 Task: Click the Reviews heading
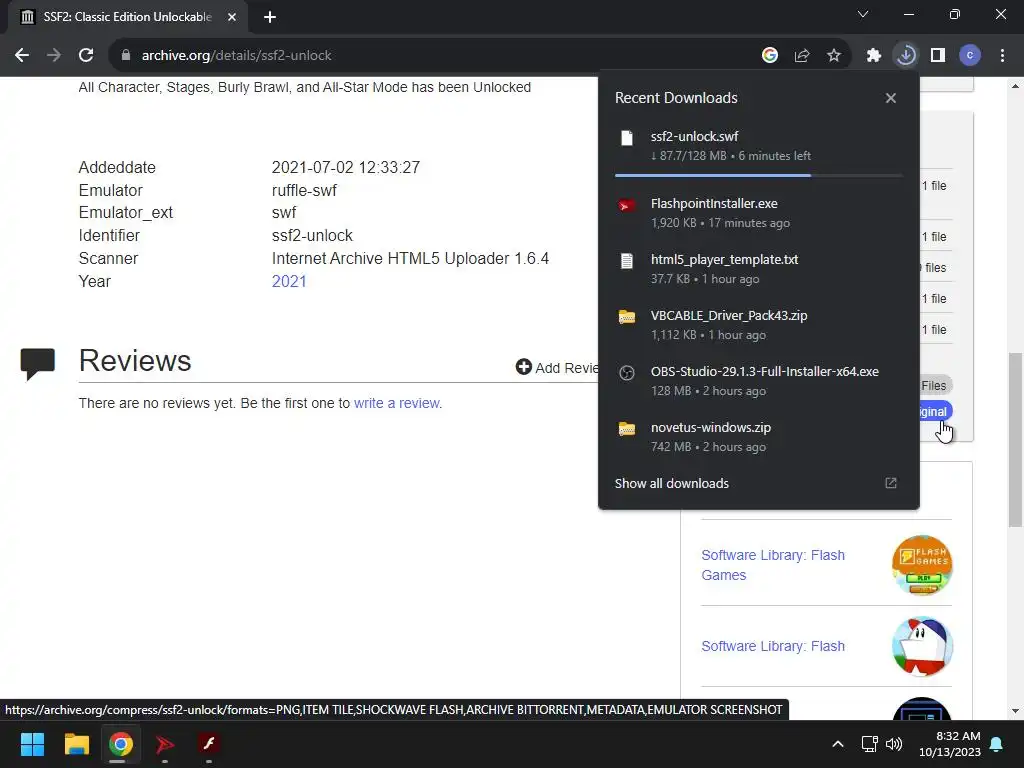pyautogui.click(x=135, y=360)
